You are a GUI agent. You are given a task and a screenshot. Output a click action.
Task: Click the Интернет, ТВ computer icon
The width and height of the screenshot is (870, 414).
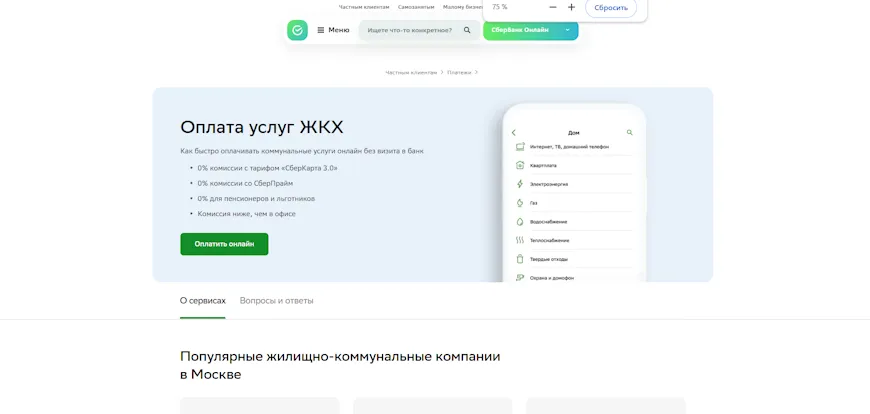[x=520, y=147]
